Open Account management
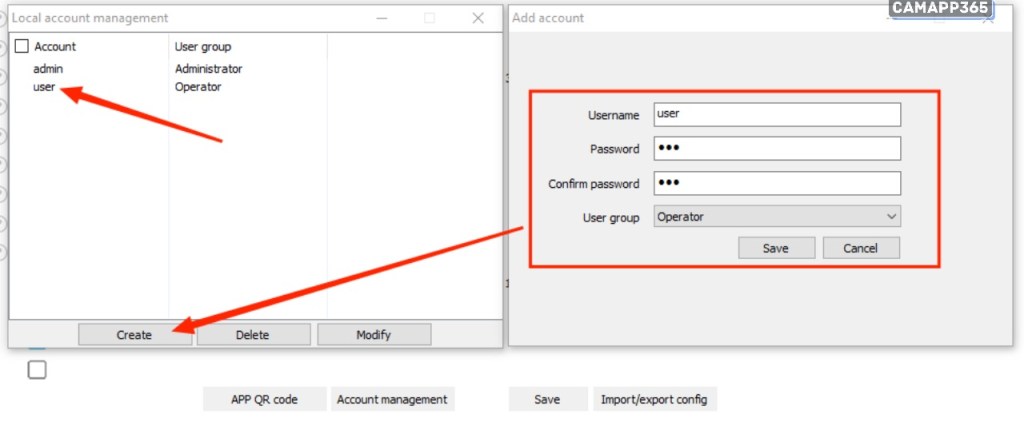The width and height of the screenshot is (1024, 430). (392, 399)
